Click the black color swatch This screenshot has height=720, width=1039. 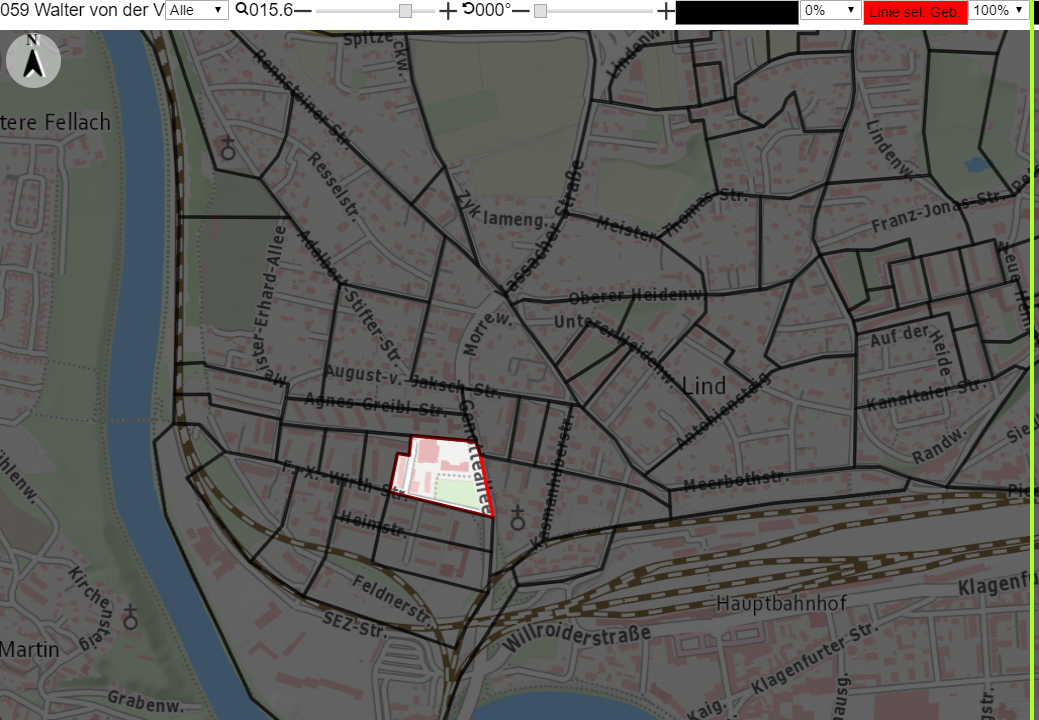[737, 12]
